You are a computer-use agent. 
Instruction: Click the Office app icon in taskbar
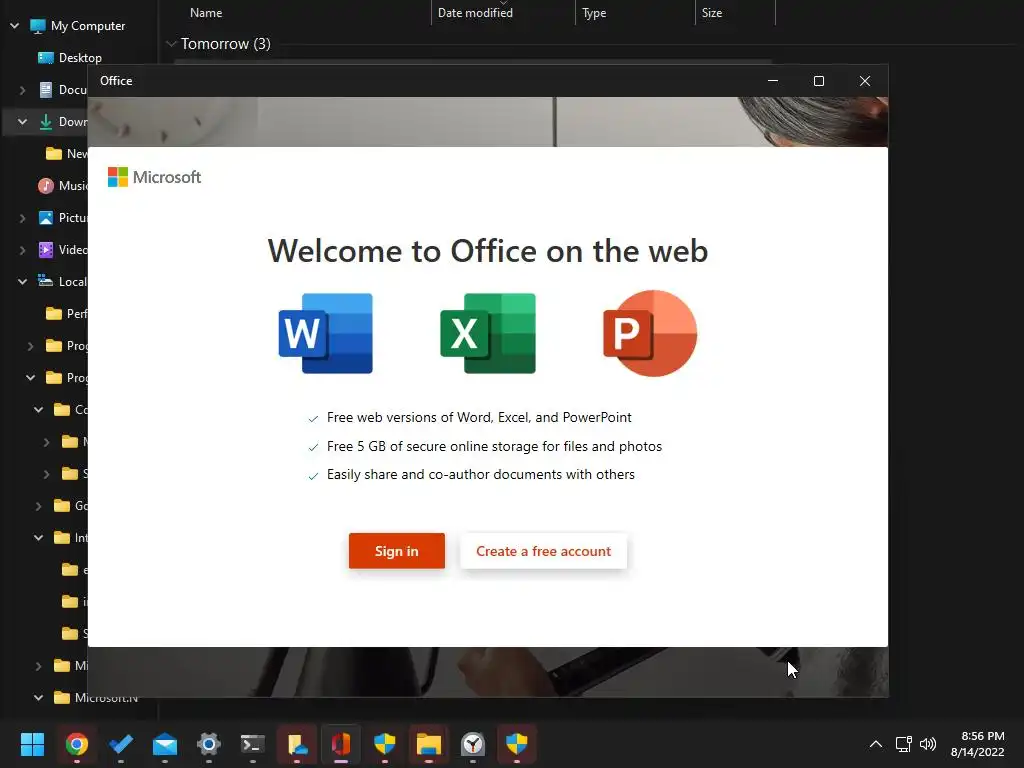point(341,744)
